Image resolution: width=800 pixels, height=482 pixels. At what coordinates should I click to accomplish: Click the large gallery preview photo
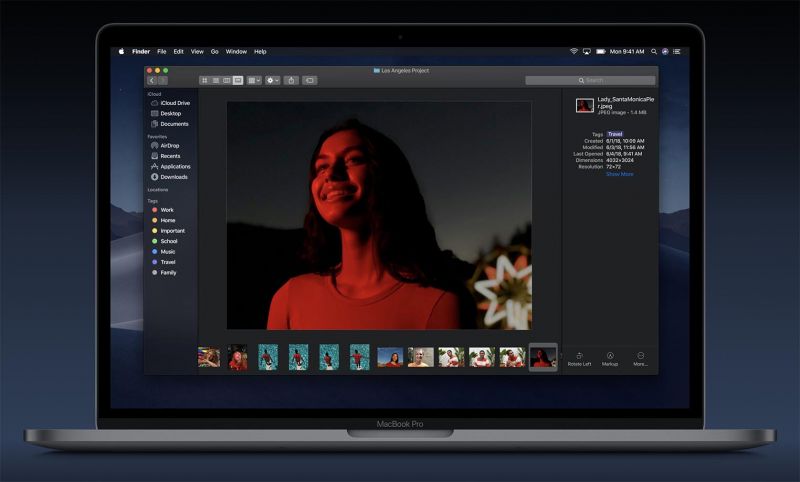point(379,215)
